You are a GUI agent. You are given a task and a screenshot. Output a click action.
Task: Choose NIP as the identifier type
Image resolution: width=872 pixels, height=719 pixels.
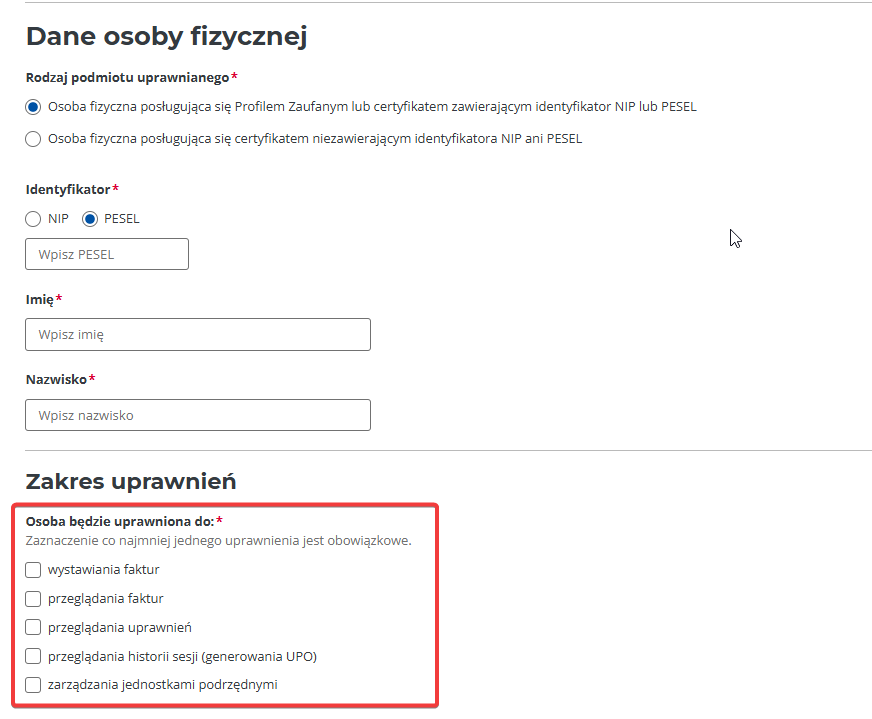coord(34,219)
